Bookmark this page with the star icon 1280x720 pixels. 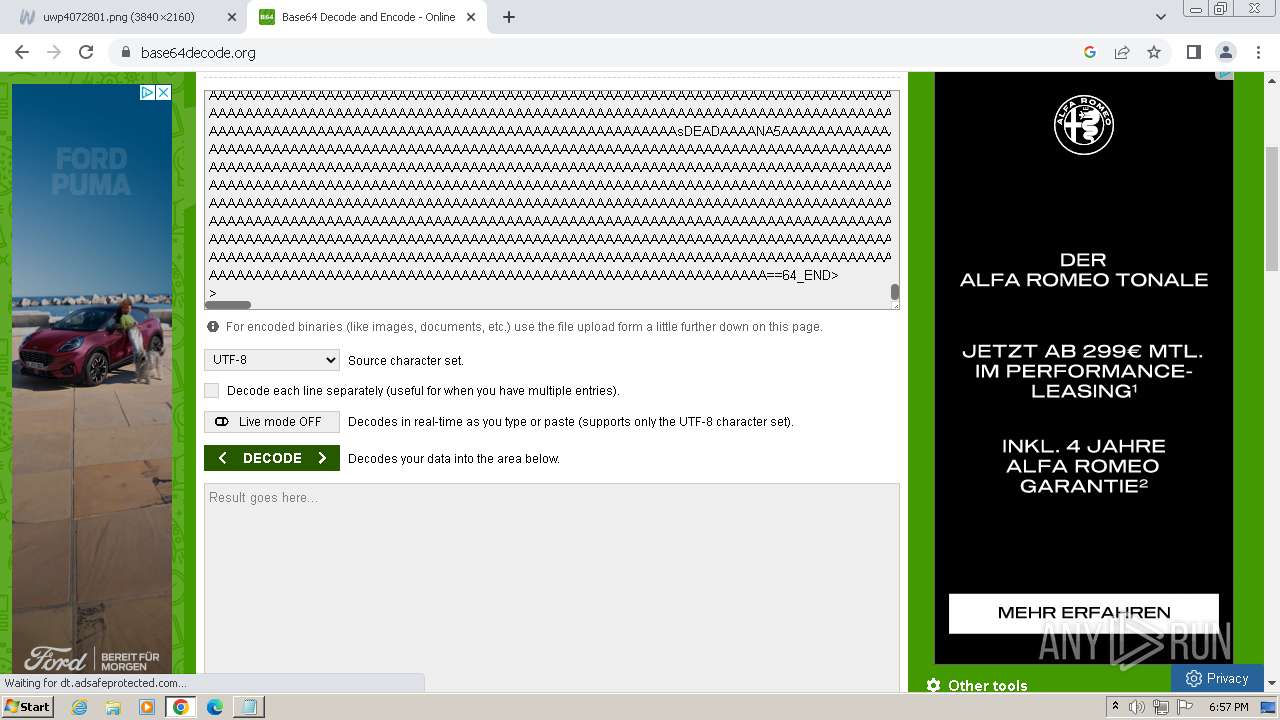(x=1154, y=52)
